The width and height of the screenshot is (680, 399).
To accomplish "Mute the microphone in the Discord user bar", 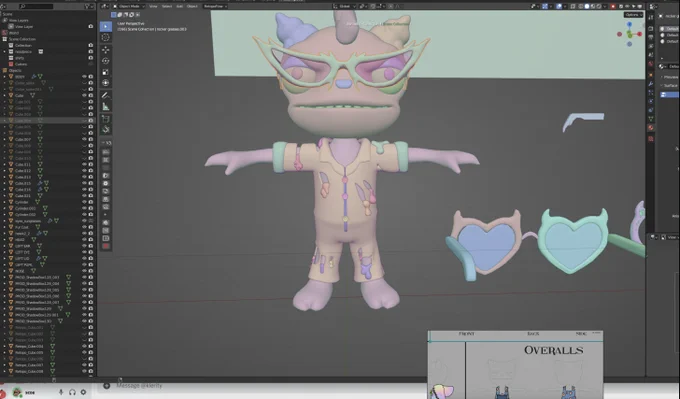I will point(61,392).
